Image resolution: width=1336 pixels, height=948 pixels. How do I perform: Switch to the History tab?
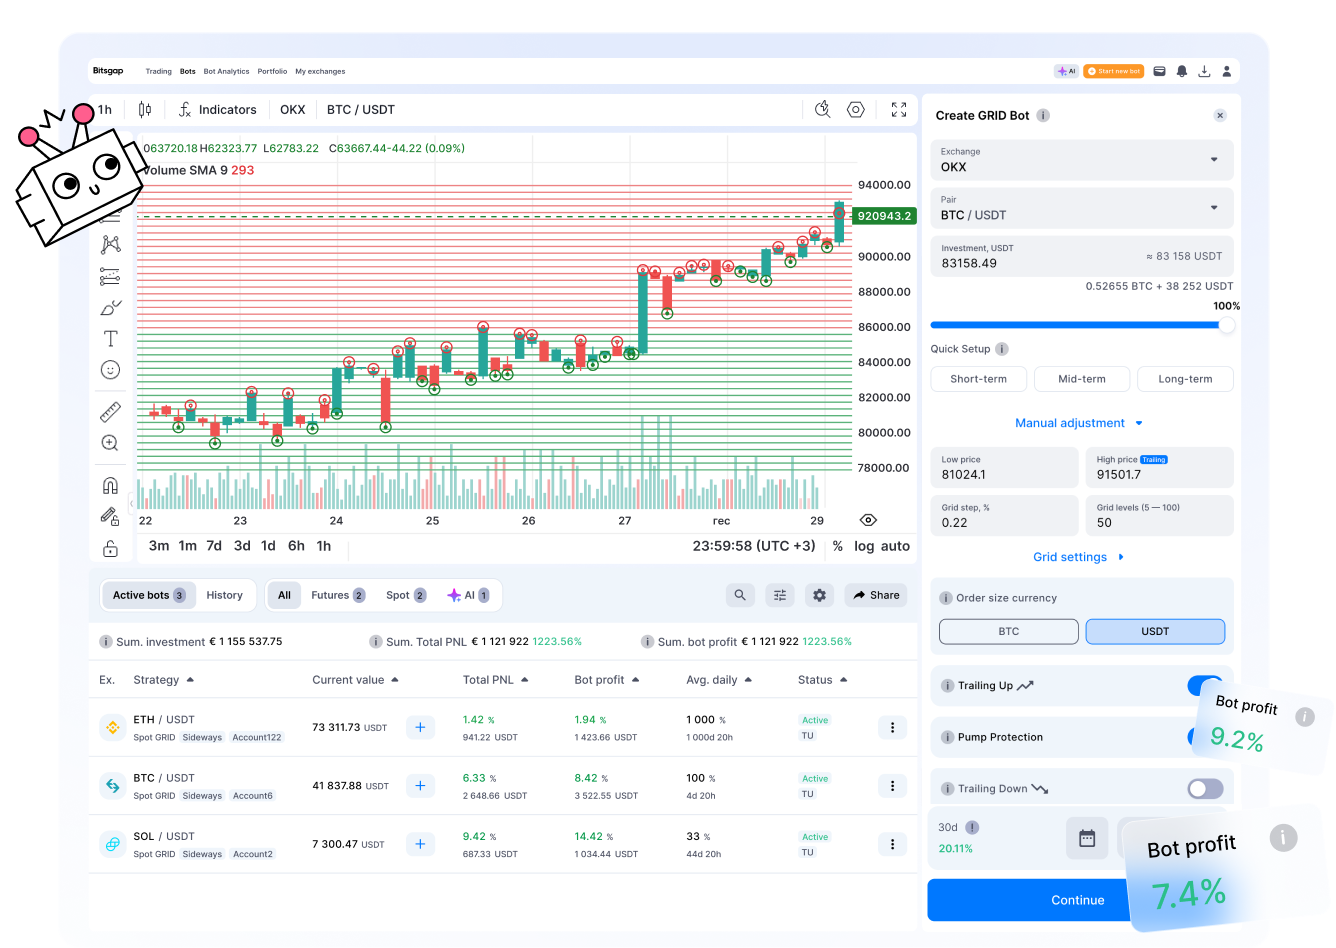[x=224, y=595]
